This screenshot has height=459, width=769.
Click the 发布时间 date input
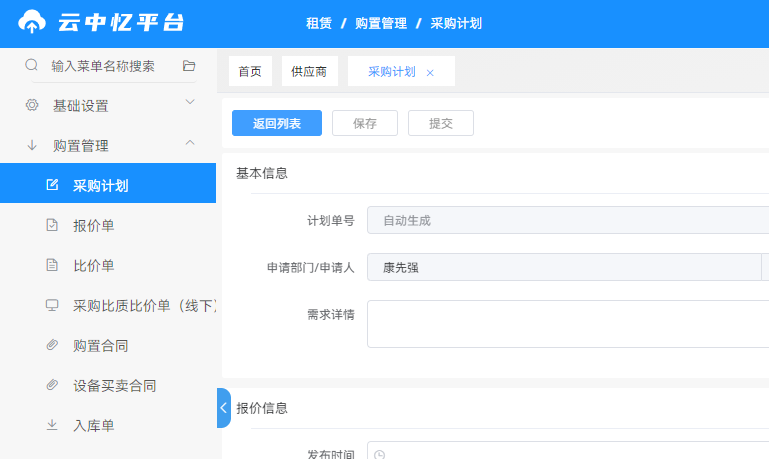(568, 450)
